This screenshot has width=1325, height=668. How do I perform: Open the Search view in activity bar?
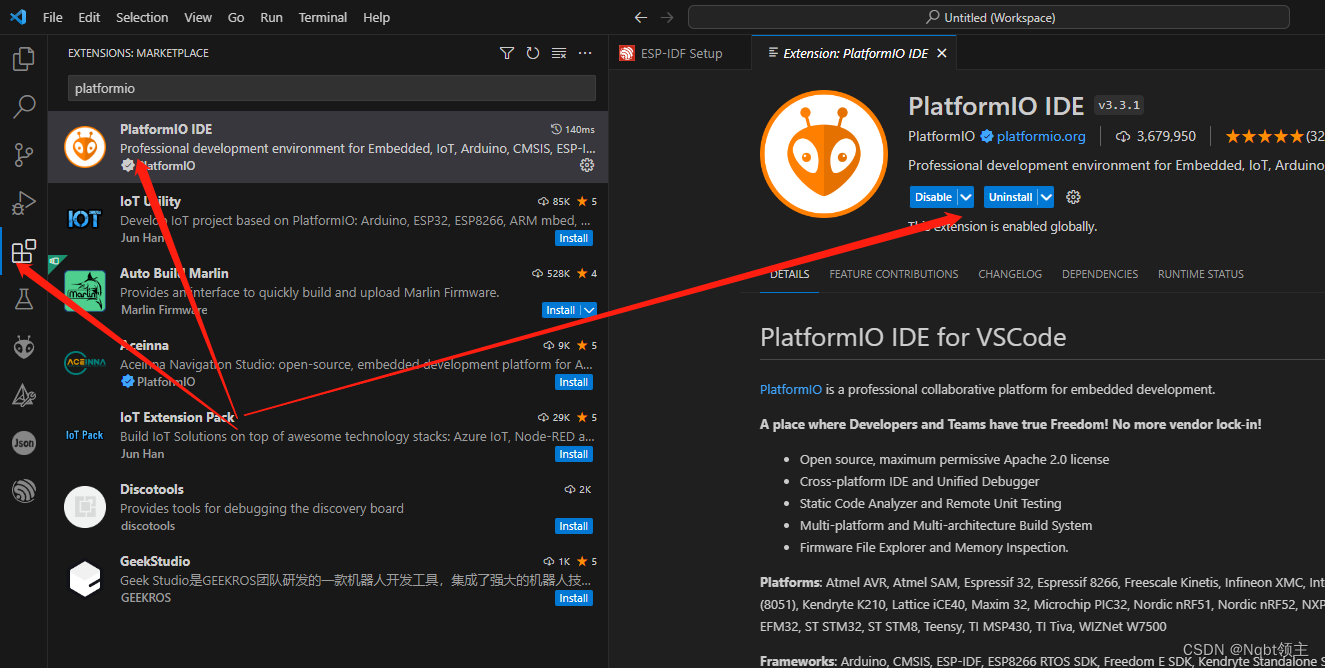pyautogui.click(x=24, y=106)
